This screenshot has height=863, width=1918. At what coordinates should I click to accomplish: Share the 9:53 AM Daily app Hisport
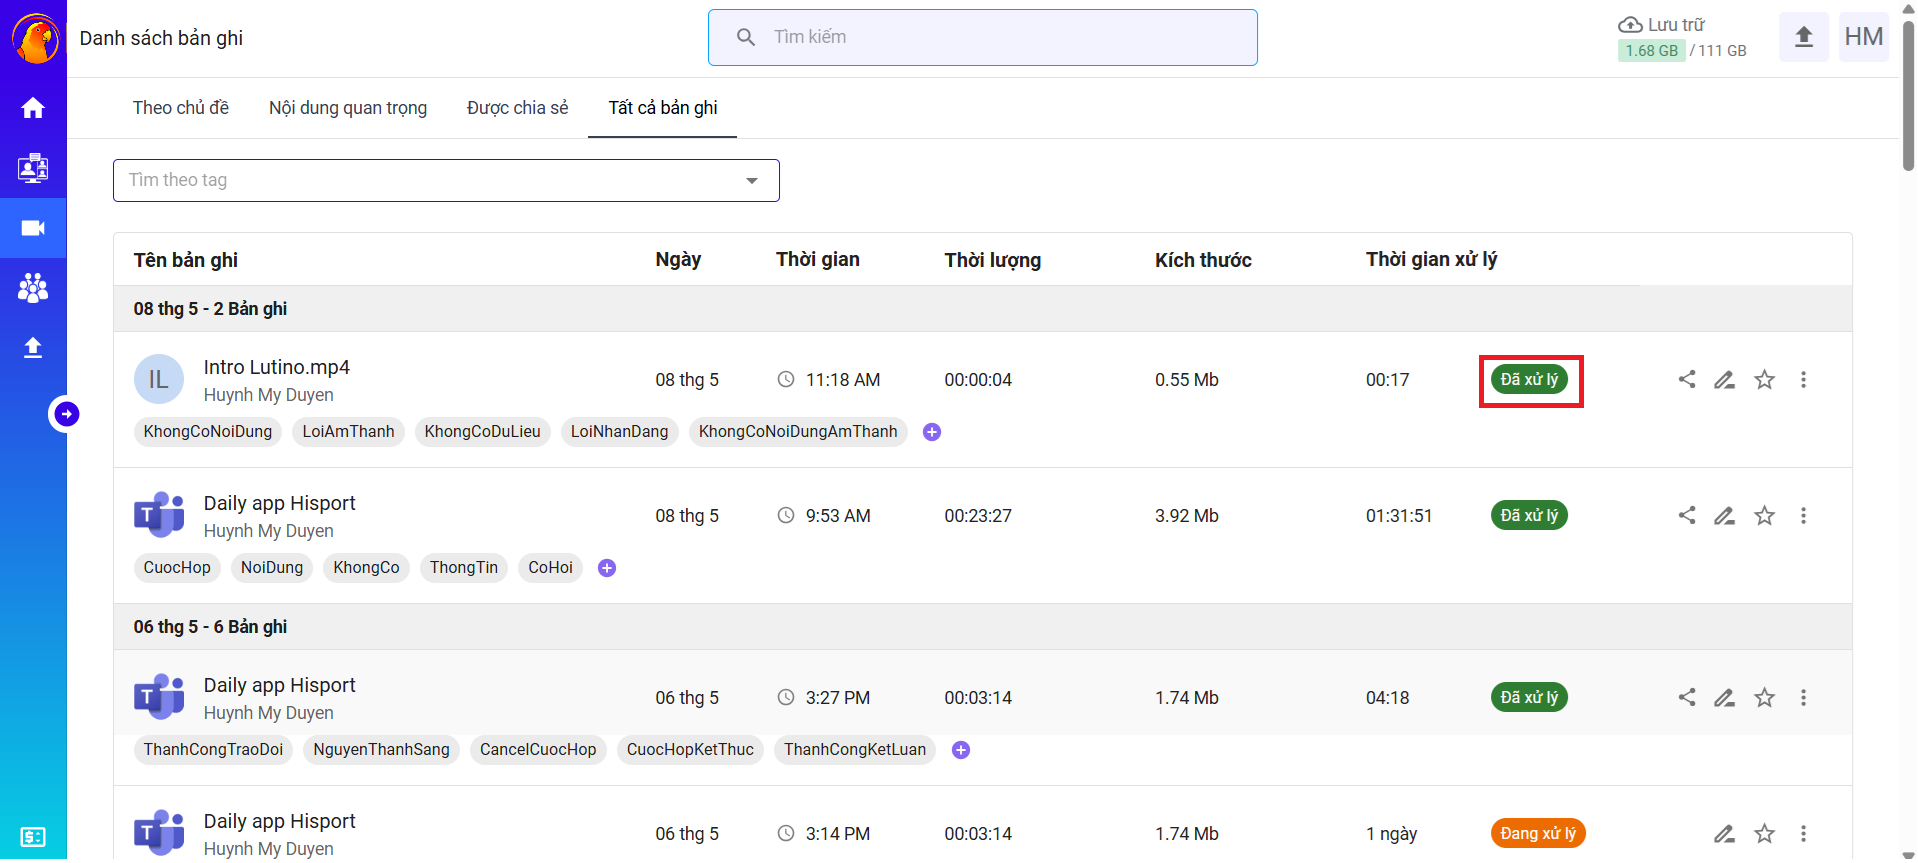tap(1687, 515)
